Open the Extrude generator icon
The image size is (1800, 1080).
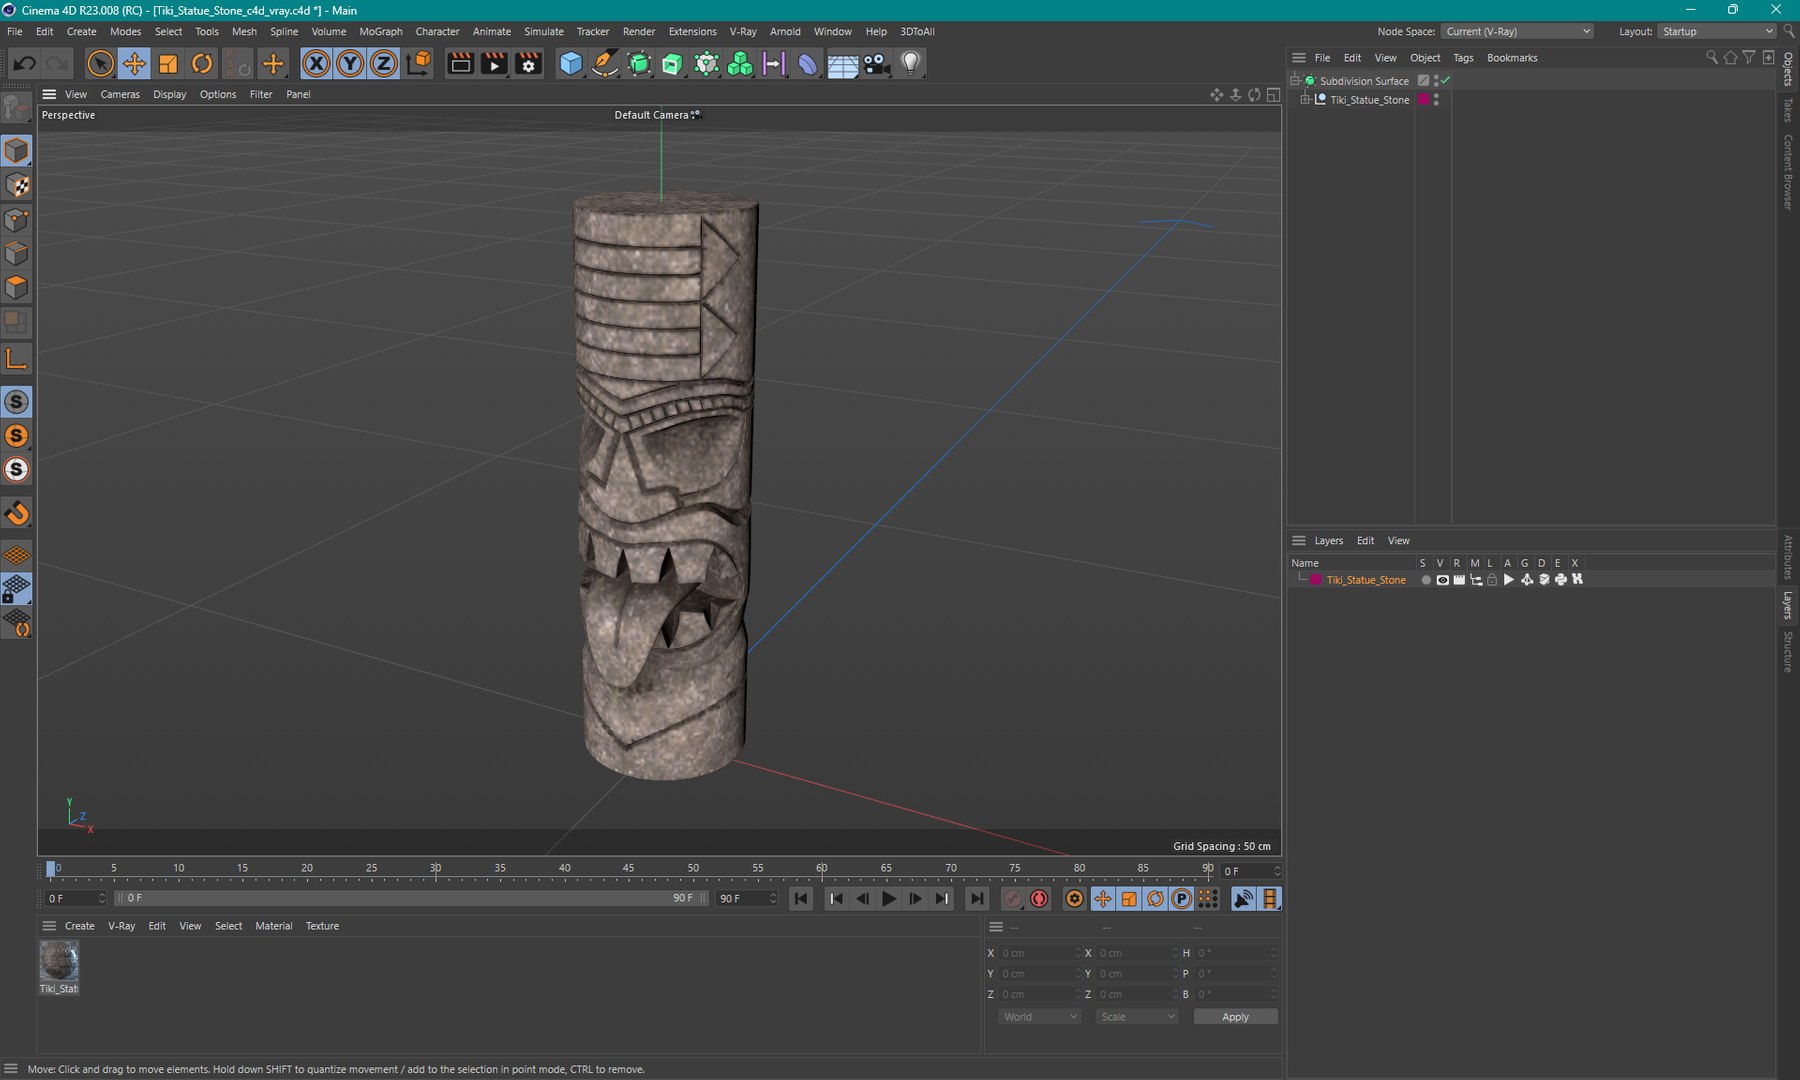[x=673, y=64]
